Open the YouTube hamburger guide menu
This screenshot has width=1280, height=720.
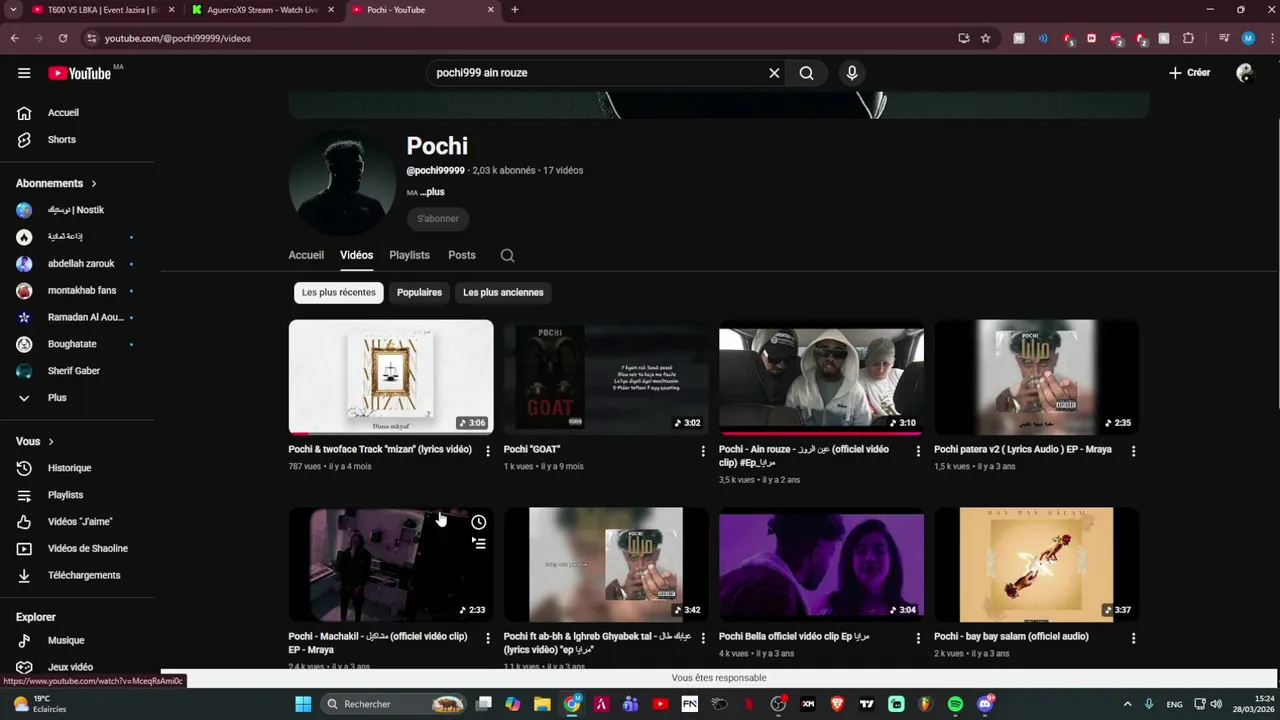[x=24, y=73]
